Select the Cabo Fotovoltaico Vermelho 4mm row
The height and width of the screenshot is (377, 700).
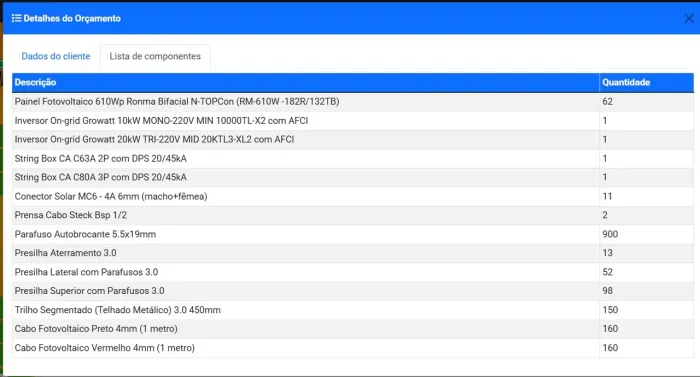tap(353, 348)
